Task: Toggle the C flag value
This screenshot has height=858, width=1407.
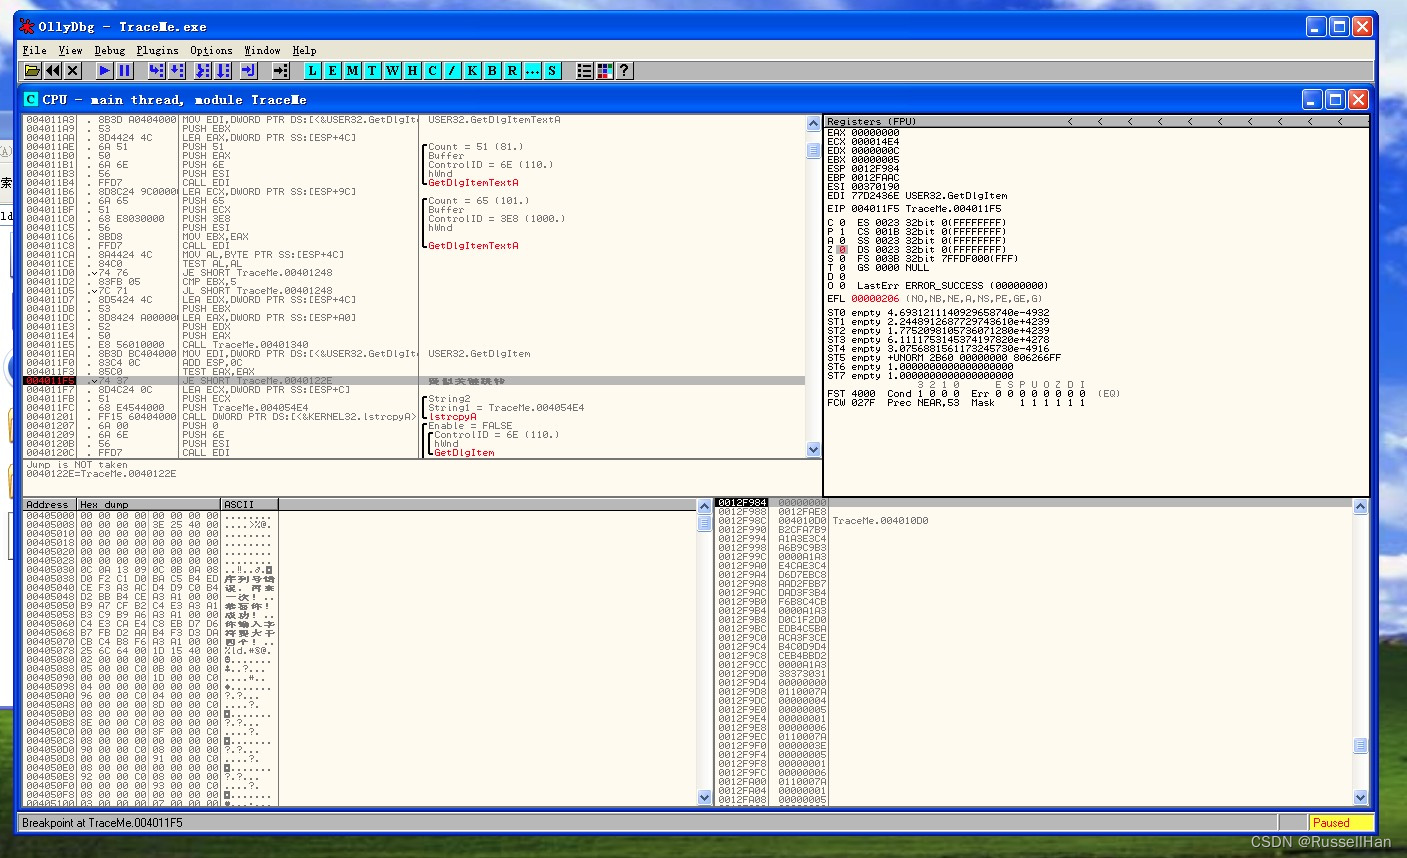Action: tap(842, 223)
